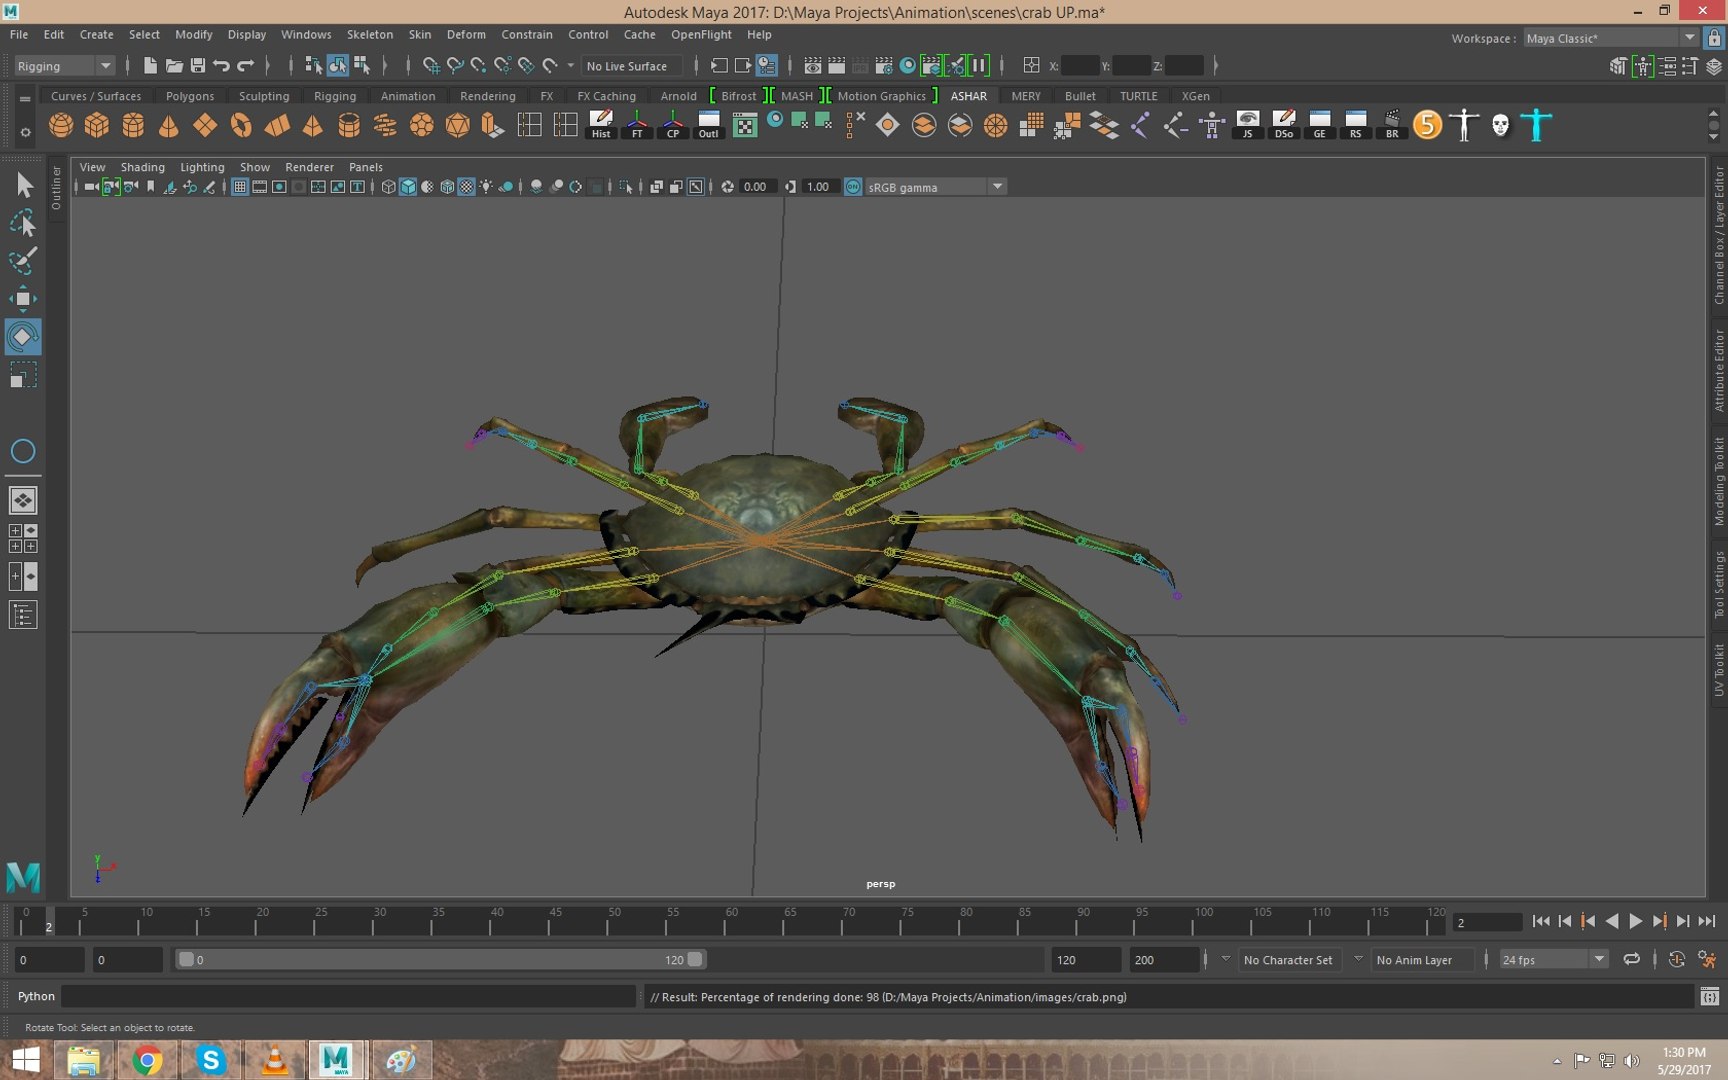This screenshot has width=1728, height=1080.
Task: Click the Hist shelf button
Action: 601,125
